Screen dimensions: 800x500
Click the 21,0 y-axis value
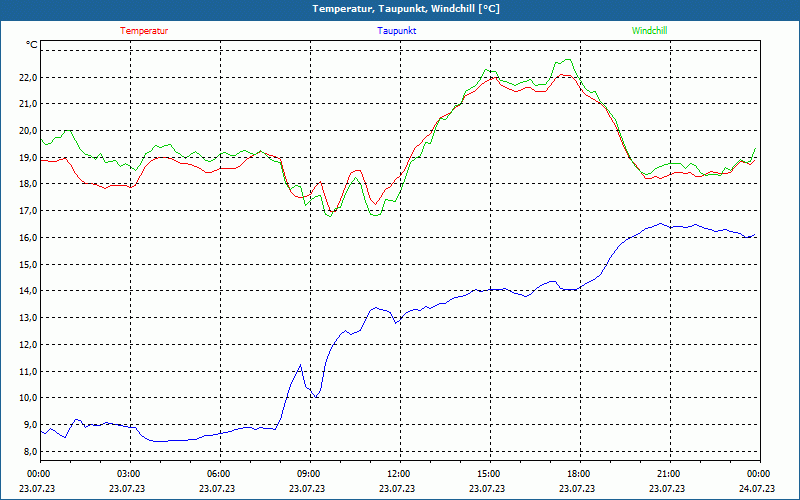[29, 104]
